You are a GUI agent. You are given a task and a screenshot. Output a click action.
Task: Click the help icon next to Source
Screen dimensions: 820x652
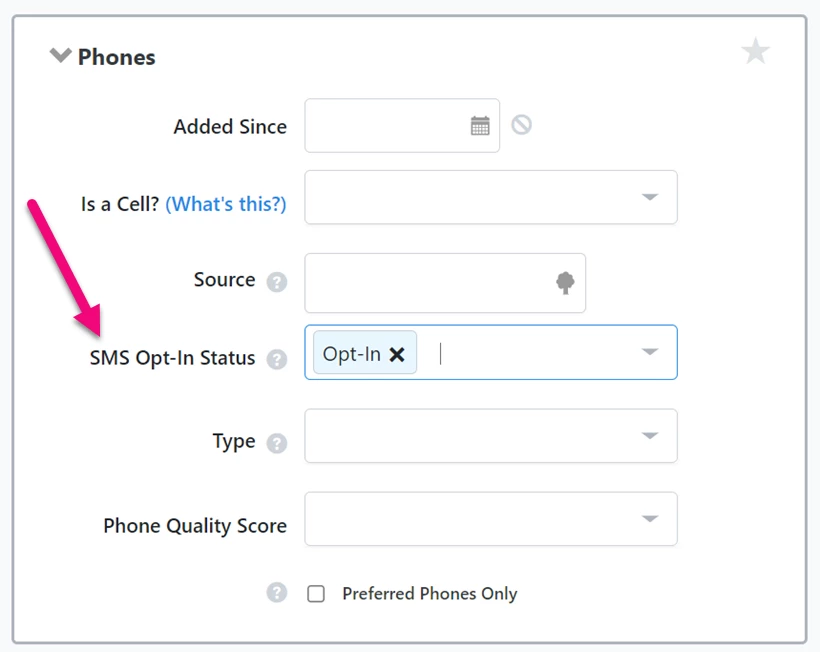click(x=276, y=281)
